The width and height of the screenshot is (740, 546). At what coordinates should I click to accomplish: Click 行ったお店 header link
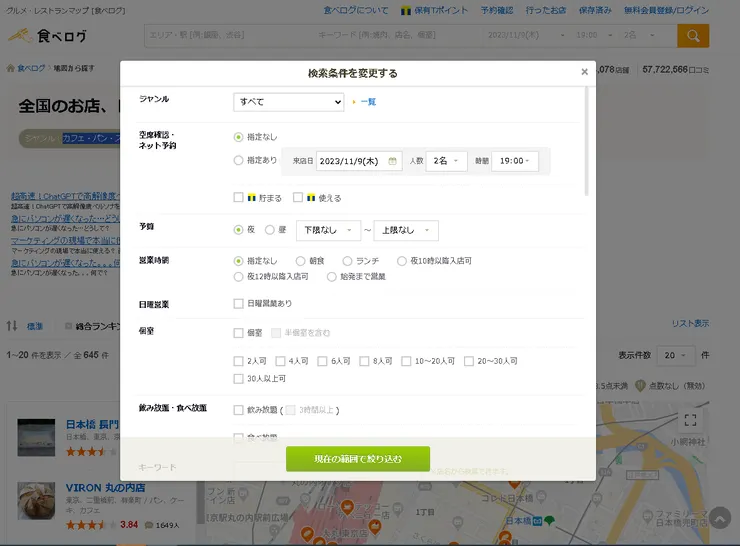click(546, 10)
